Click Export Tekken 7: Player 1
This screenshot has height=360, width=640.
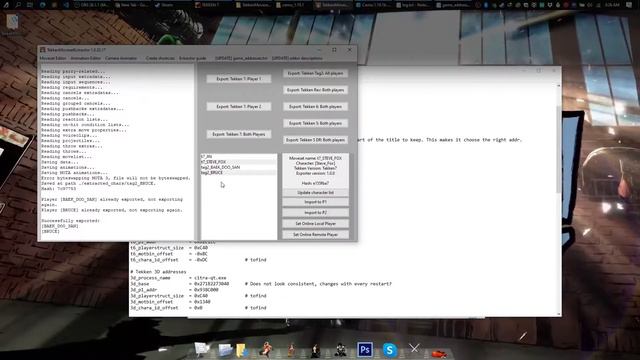coord(239,79)
